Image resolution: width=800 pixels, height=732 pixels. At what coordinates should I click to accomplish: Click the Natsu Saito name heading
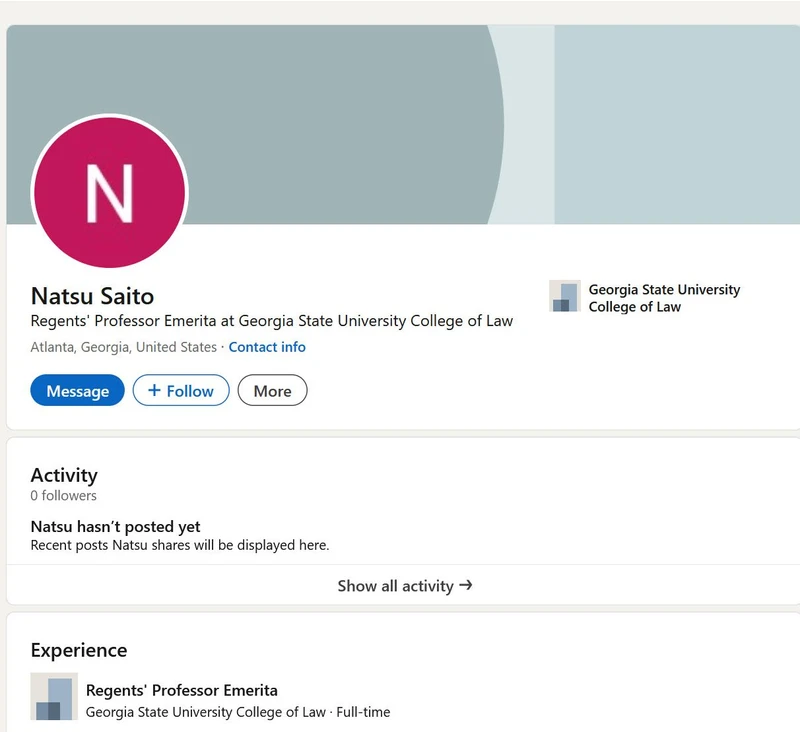coord(92,296)
